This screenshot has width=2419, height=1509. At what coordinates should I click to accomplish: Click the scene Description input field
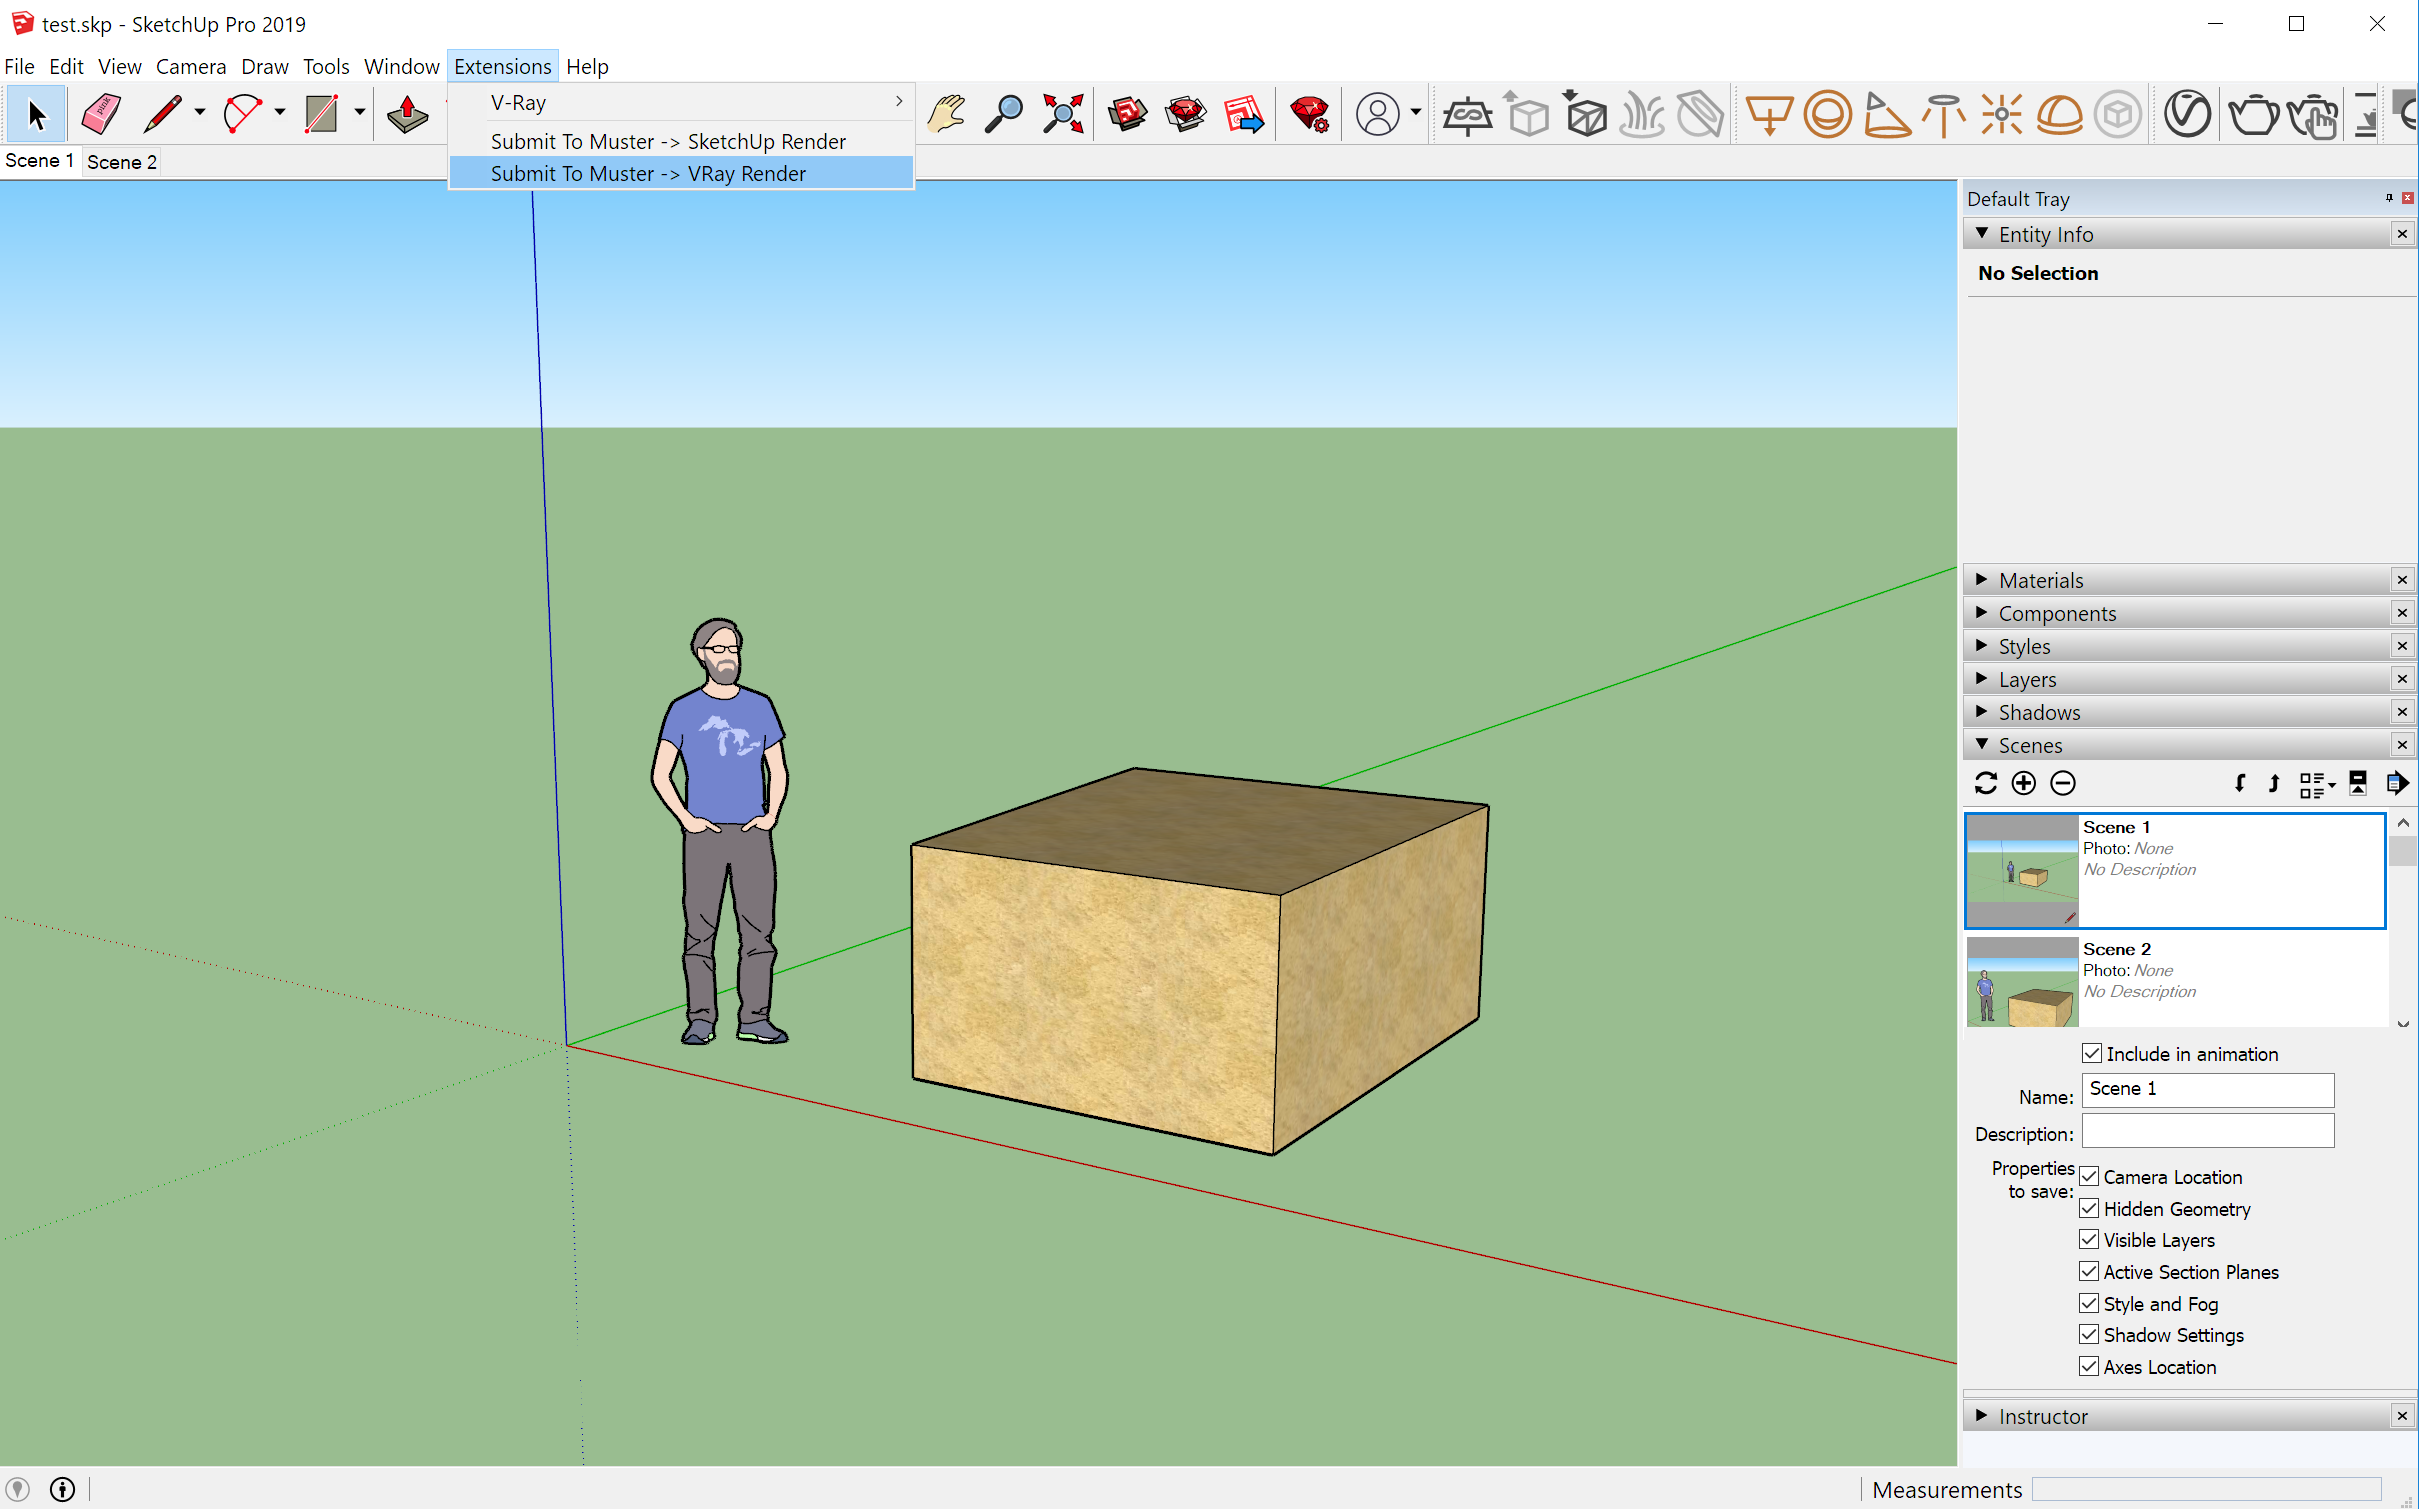pos(2207,1132)
